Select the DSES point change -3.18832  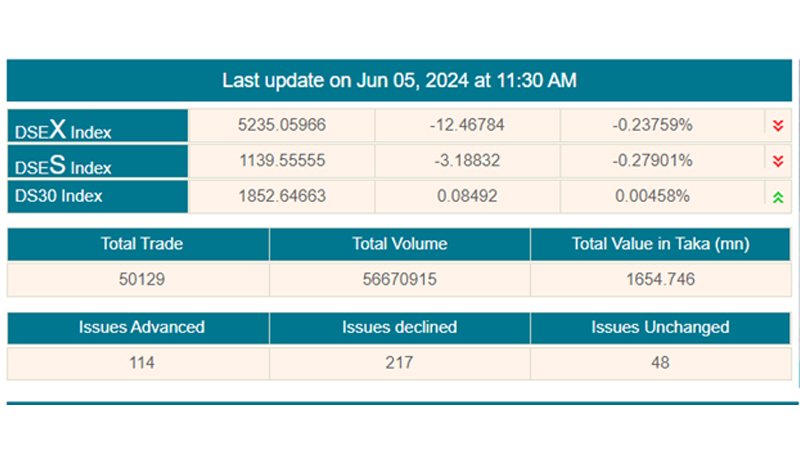[467, 161]
